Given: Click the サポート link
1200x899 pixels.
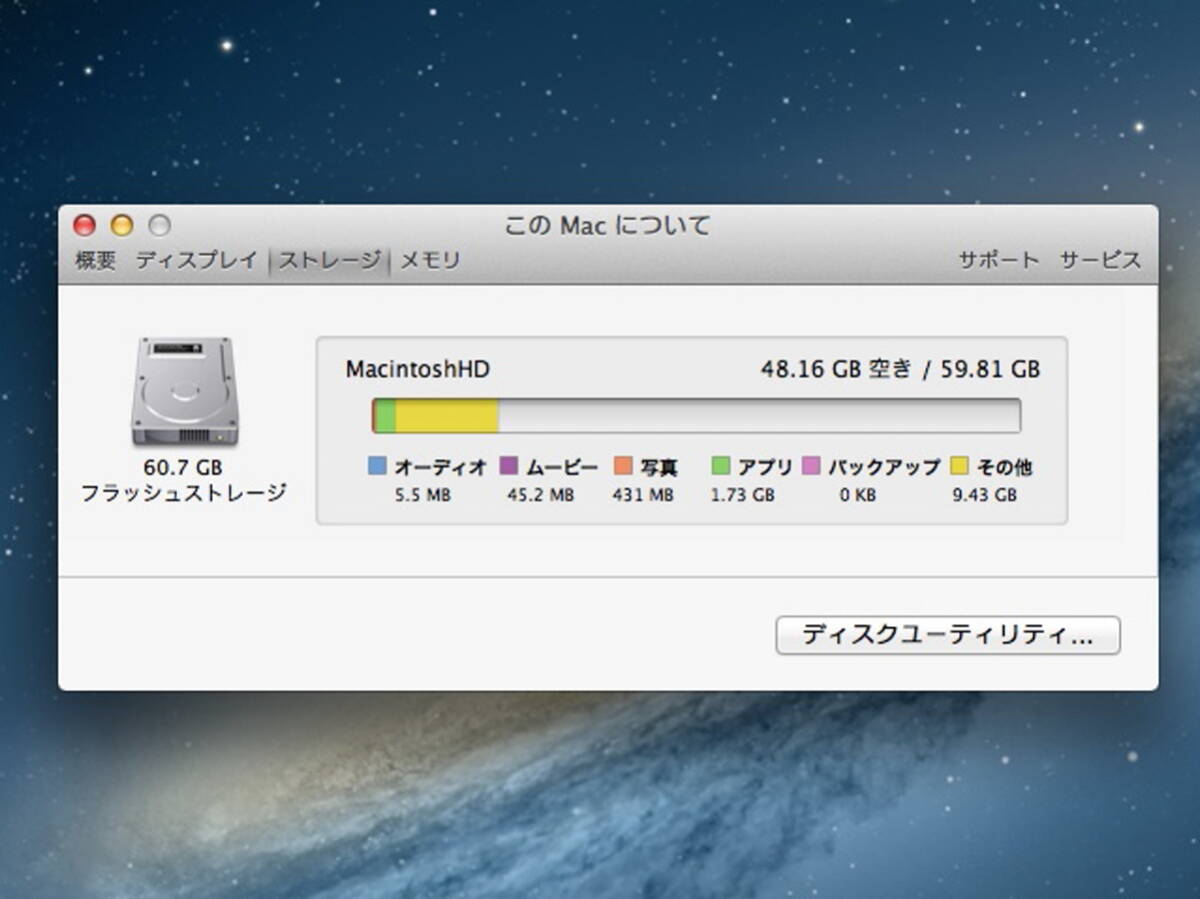Looking at the screenshot, I should (999, 261).
